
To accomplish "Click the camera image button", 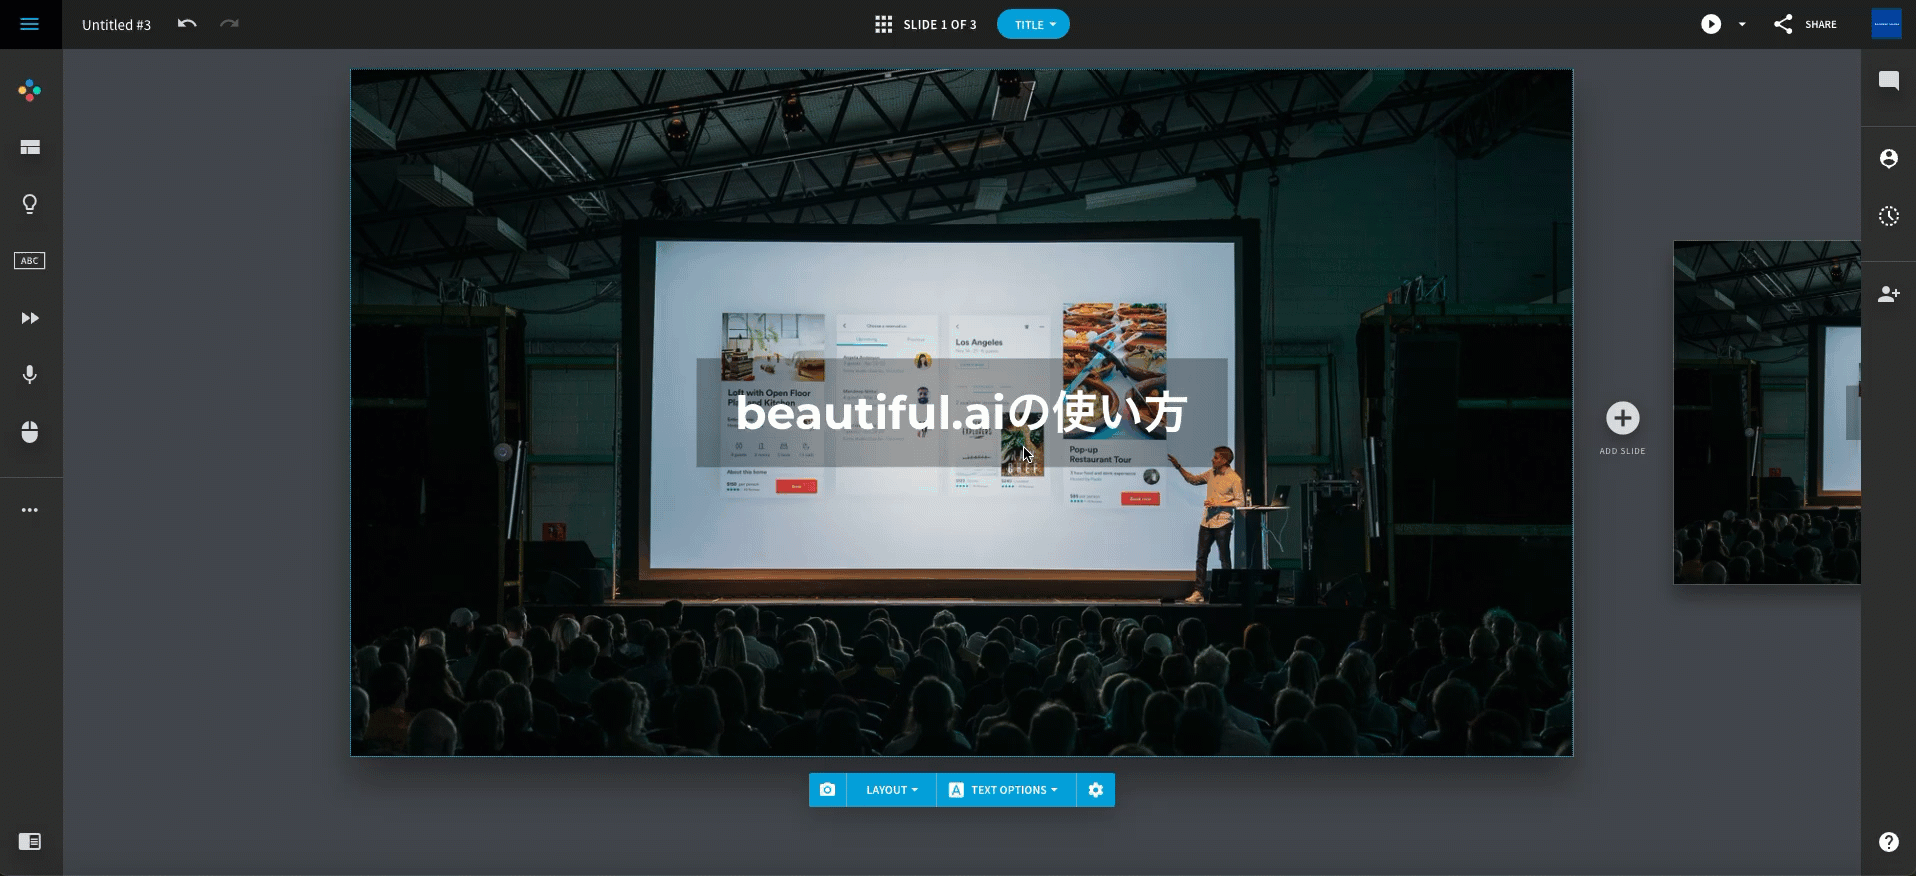I will pos(827,790).
